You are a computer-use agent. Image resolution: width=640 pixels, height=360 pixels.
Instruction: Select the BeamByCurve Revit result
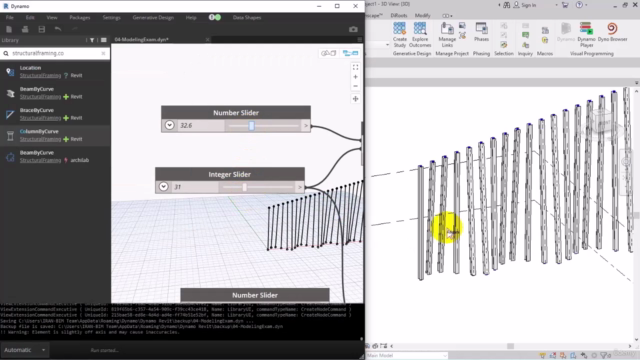tap(55, 93)
